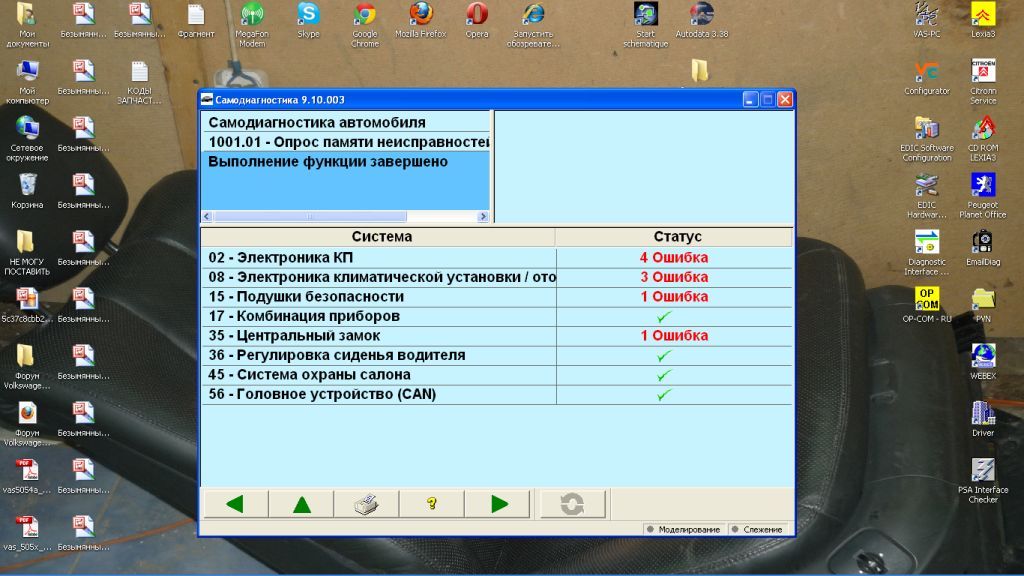Open help with the question mark button
This screenshot has width=1024, height=576.
(x=432, y=504)
